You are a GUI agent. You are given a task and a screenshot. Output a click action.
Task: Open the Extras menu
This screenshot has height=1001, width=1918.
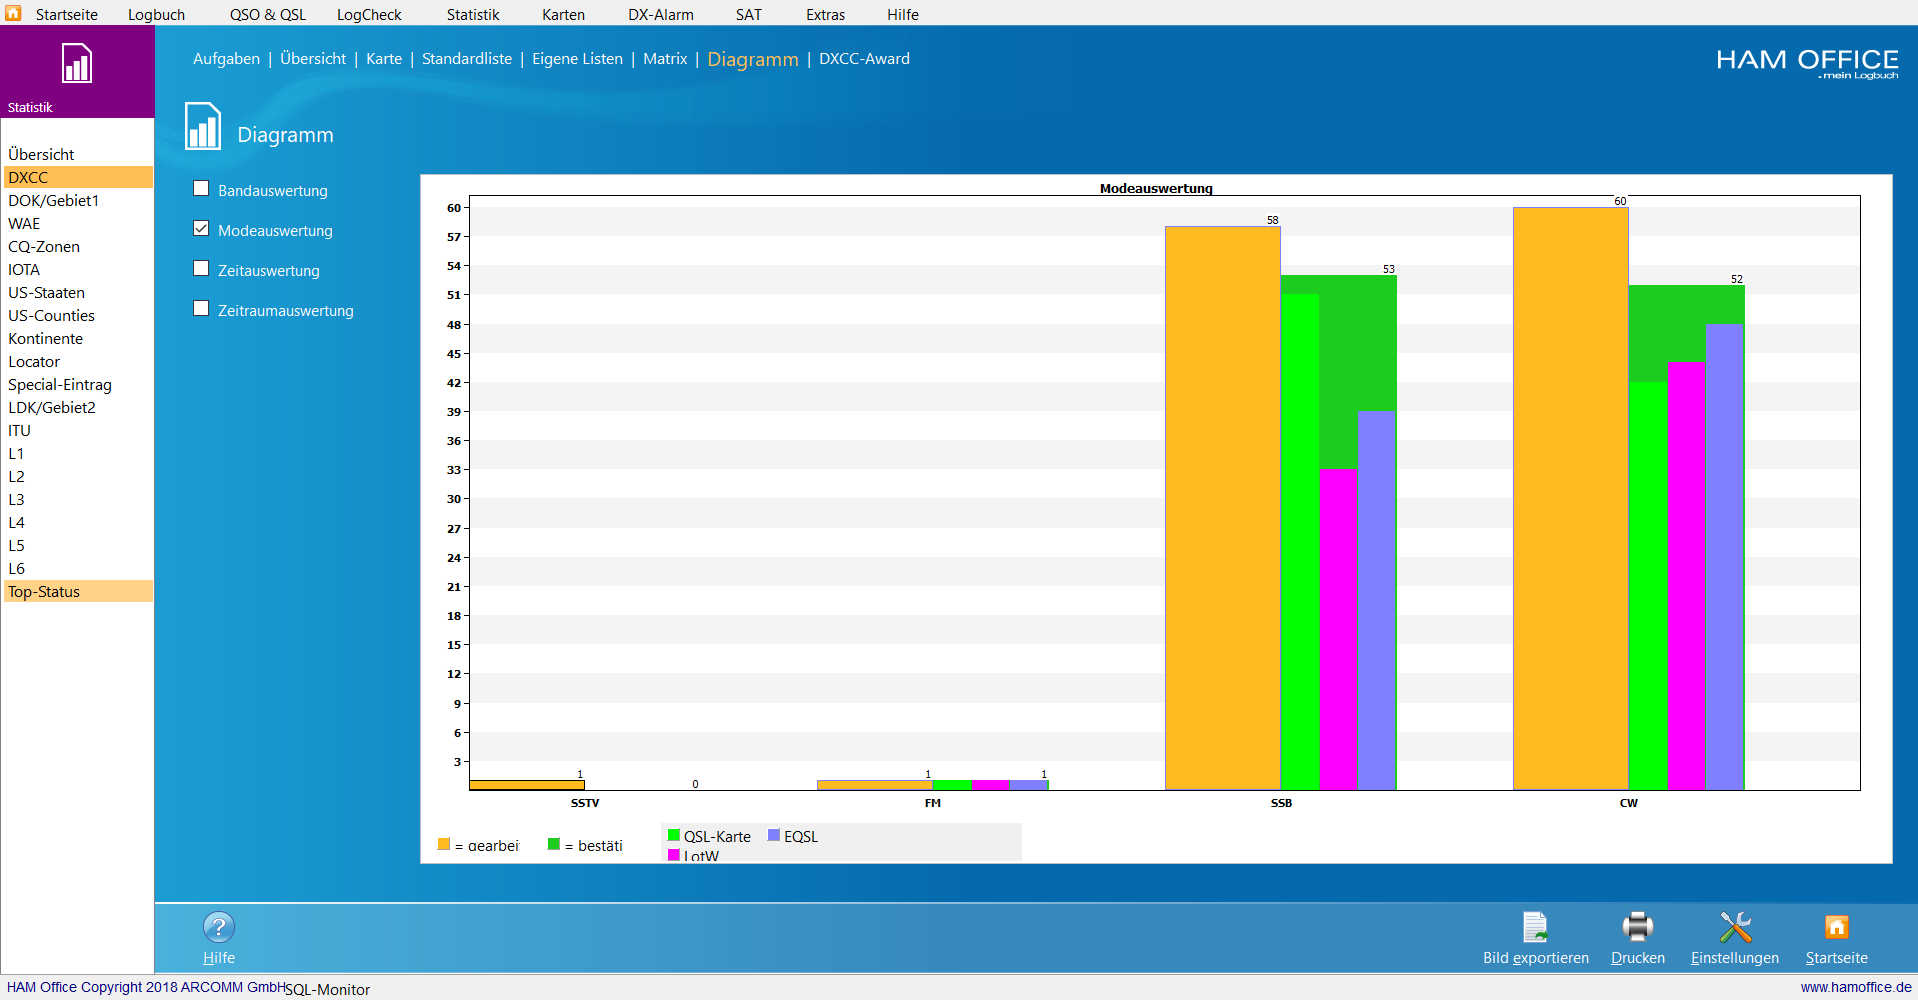(825, 14)
